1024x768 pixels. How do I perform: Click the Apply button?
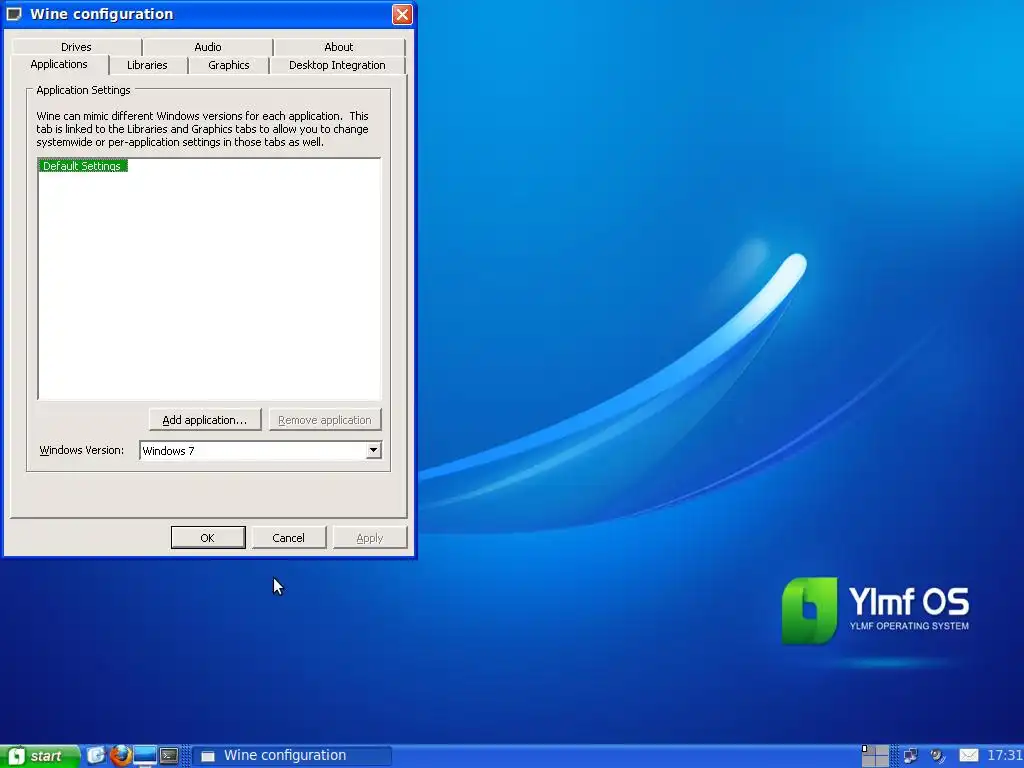click(370, 537)
